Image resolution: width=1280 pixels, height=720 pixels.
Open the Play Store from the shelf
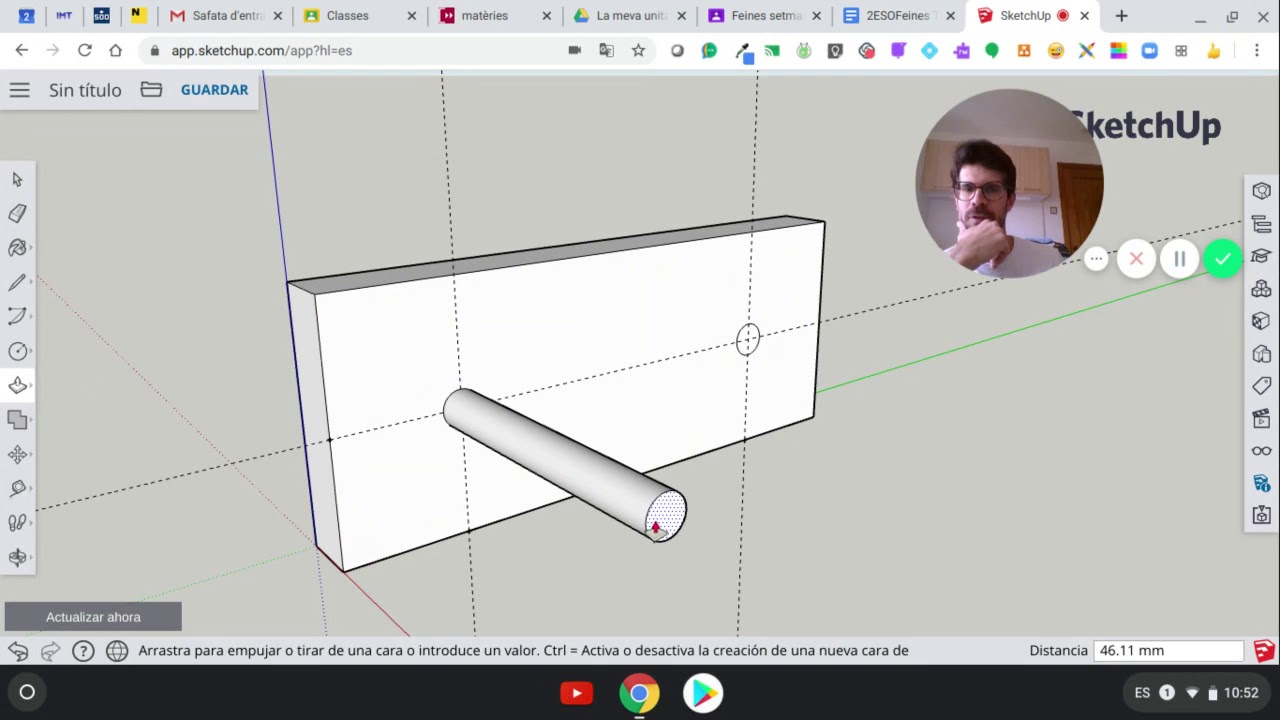click(703, 692)
